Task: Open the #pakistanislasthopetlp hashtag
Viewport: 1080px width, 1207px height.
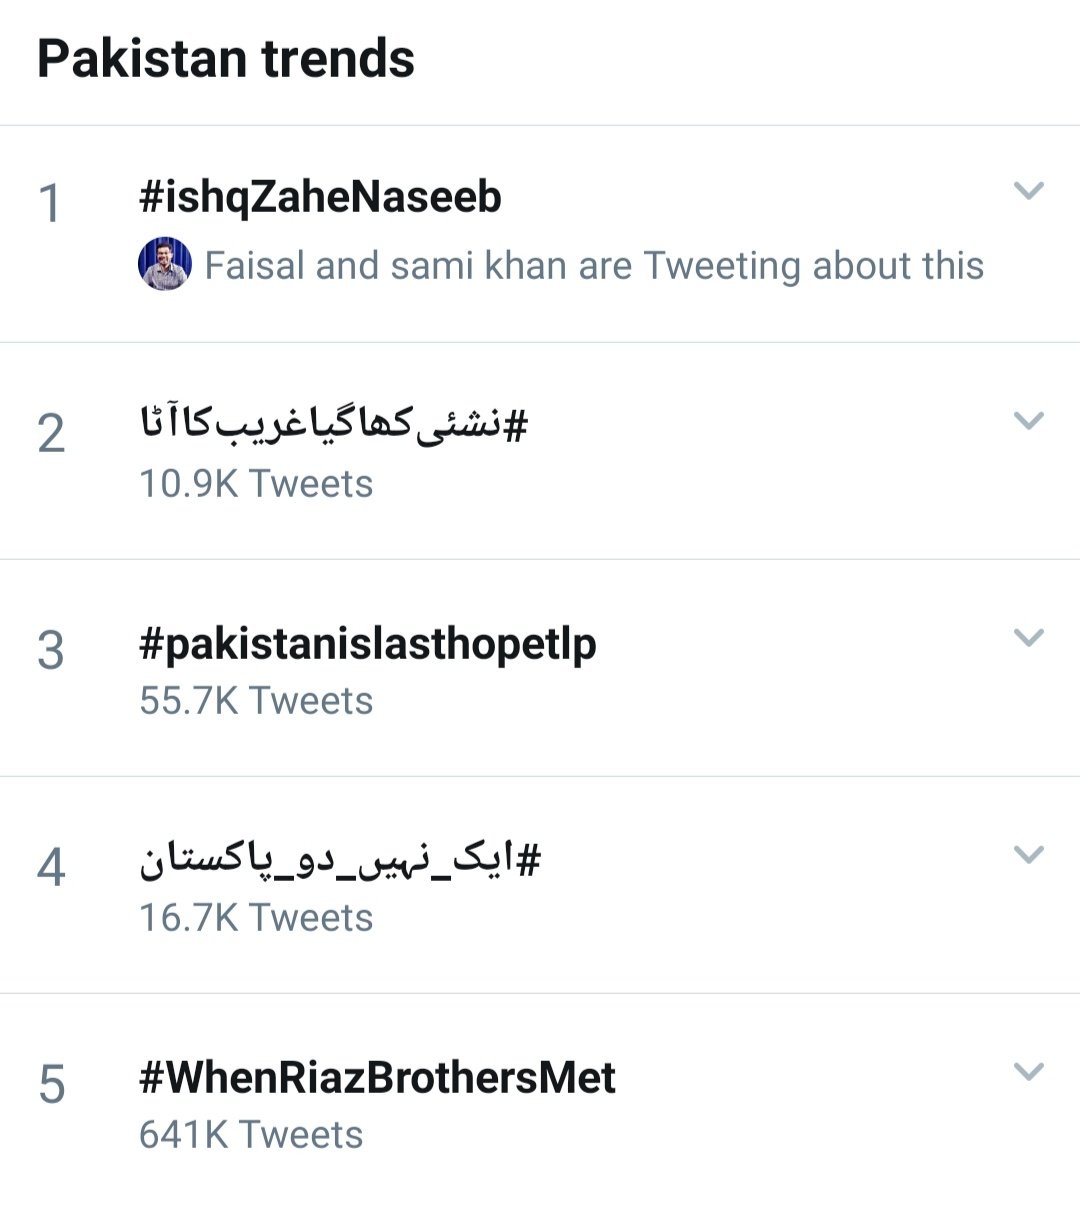Action: [367, 644]
